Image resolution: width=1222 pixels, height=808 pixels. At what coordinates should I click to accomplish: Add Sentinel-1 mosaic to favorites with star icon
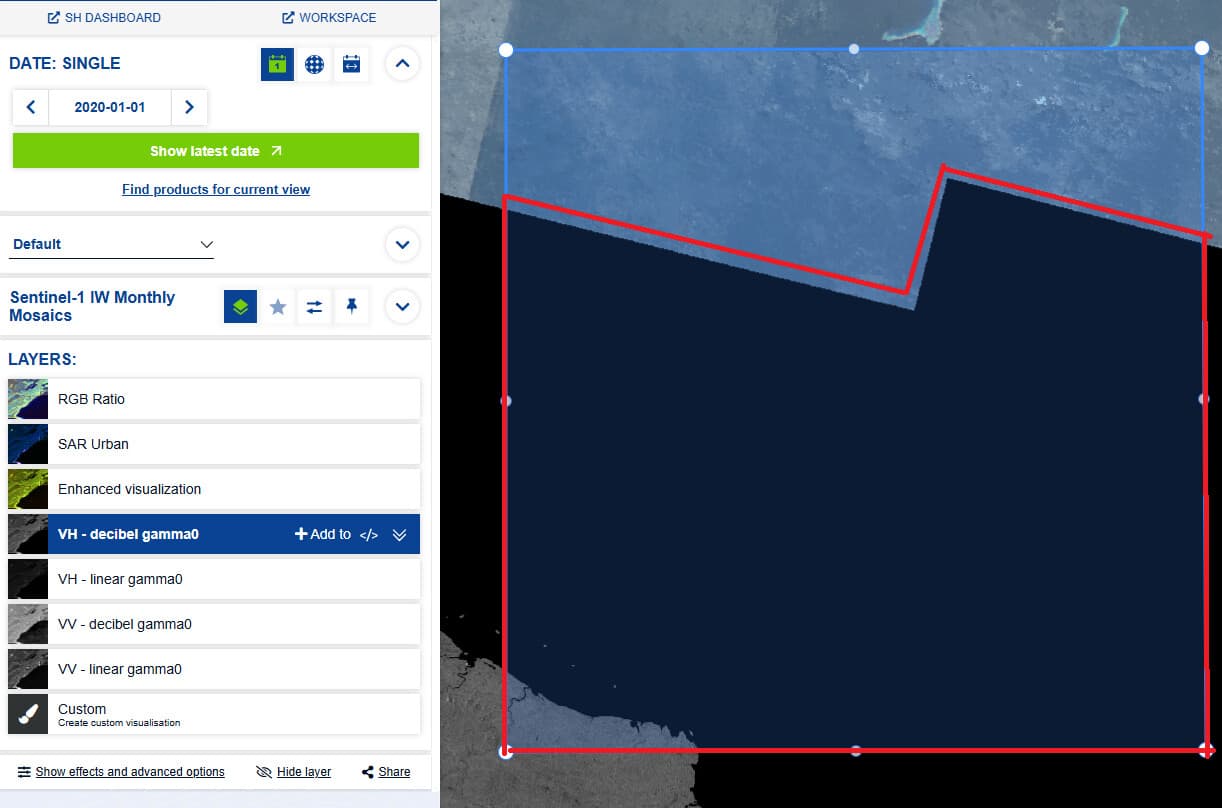tap(278, 307)
